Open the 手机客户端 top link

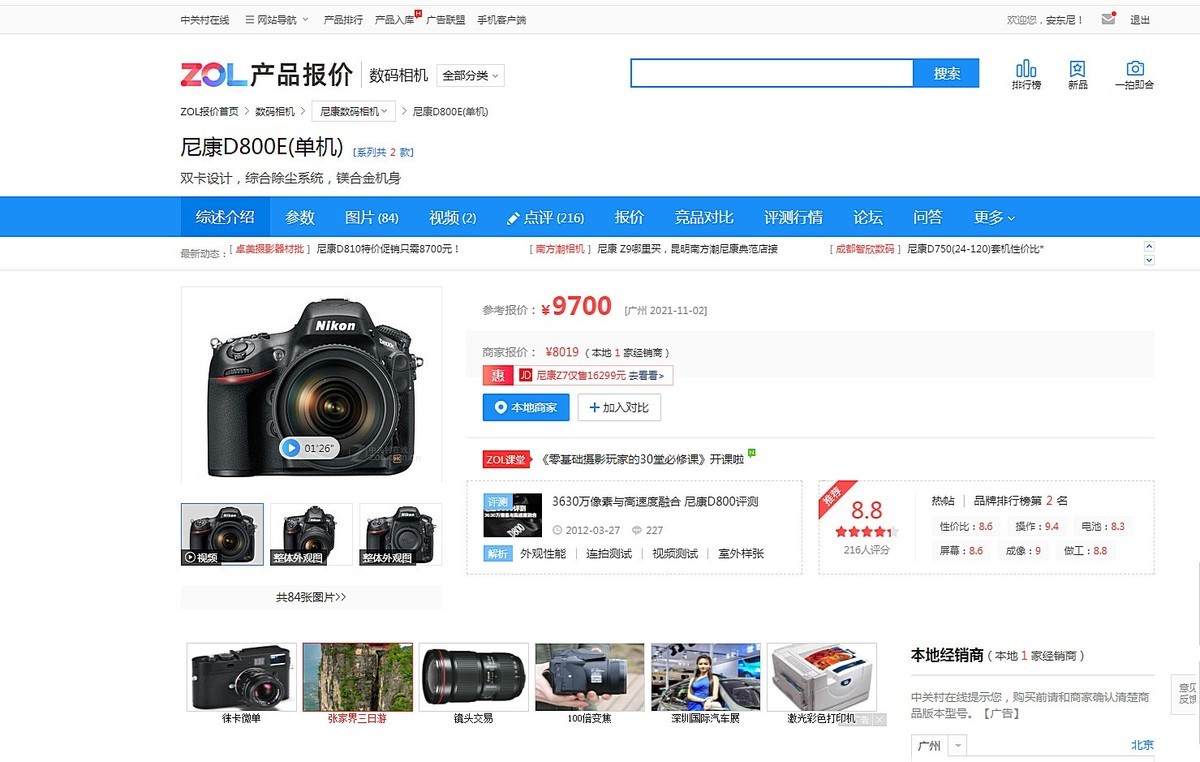coord(501,19)
